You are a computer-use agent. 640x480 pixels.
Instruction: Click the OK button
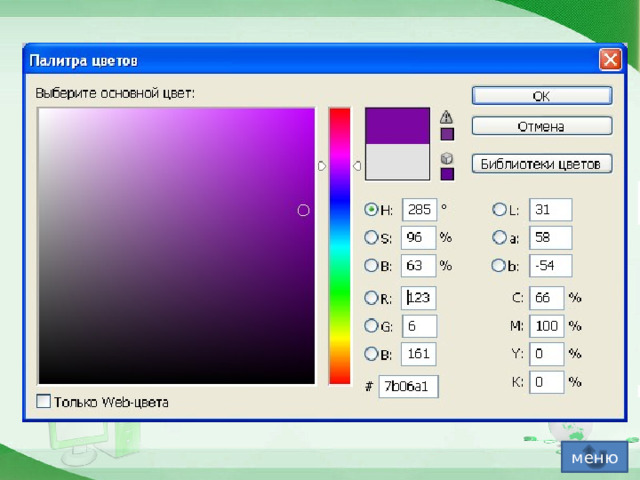(542, 96)
